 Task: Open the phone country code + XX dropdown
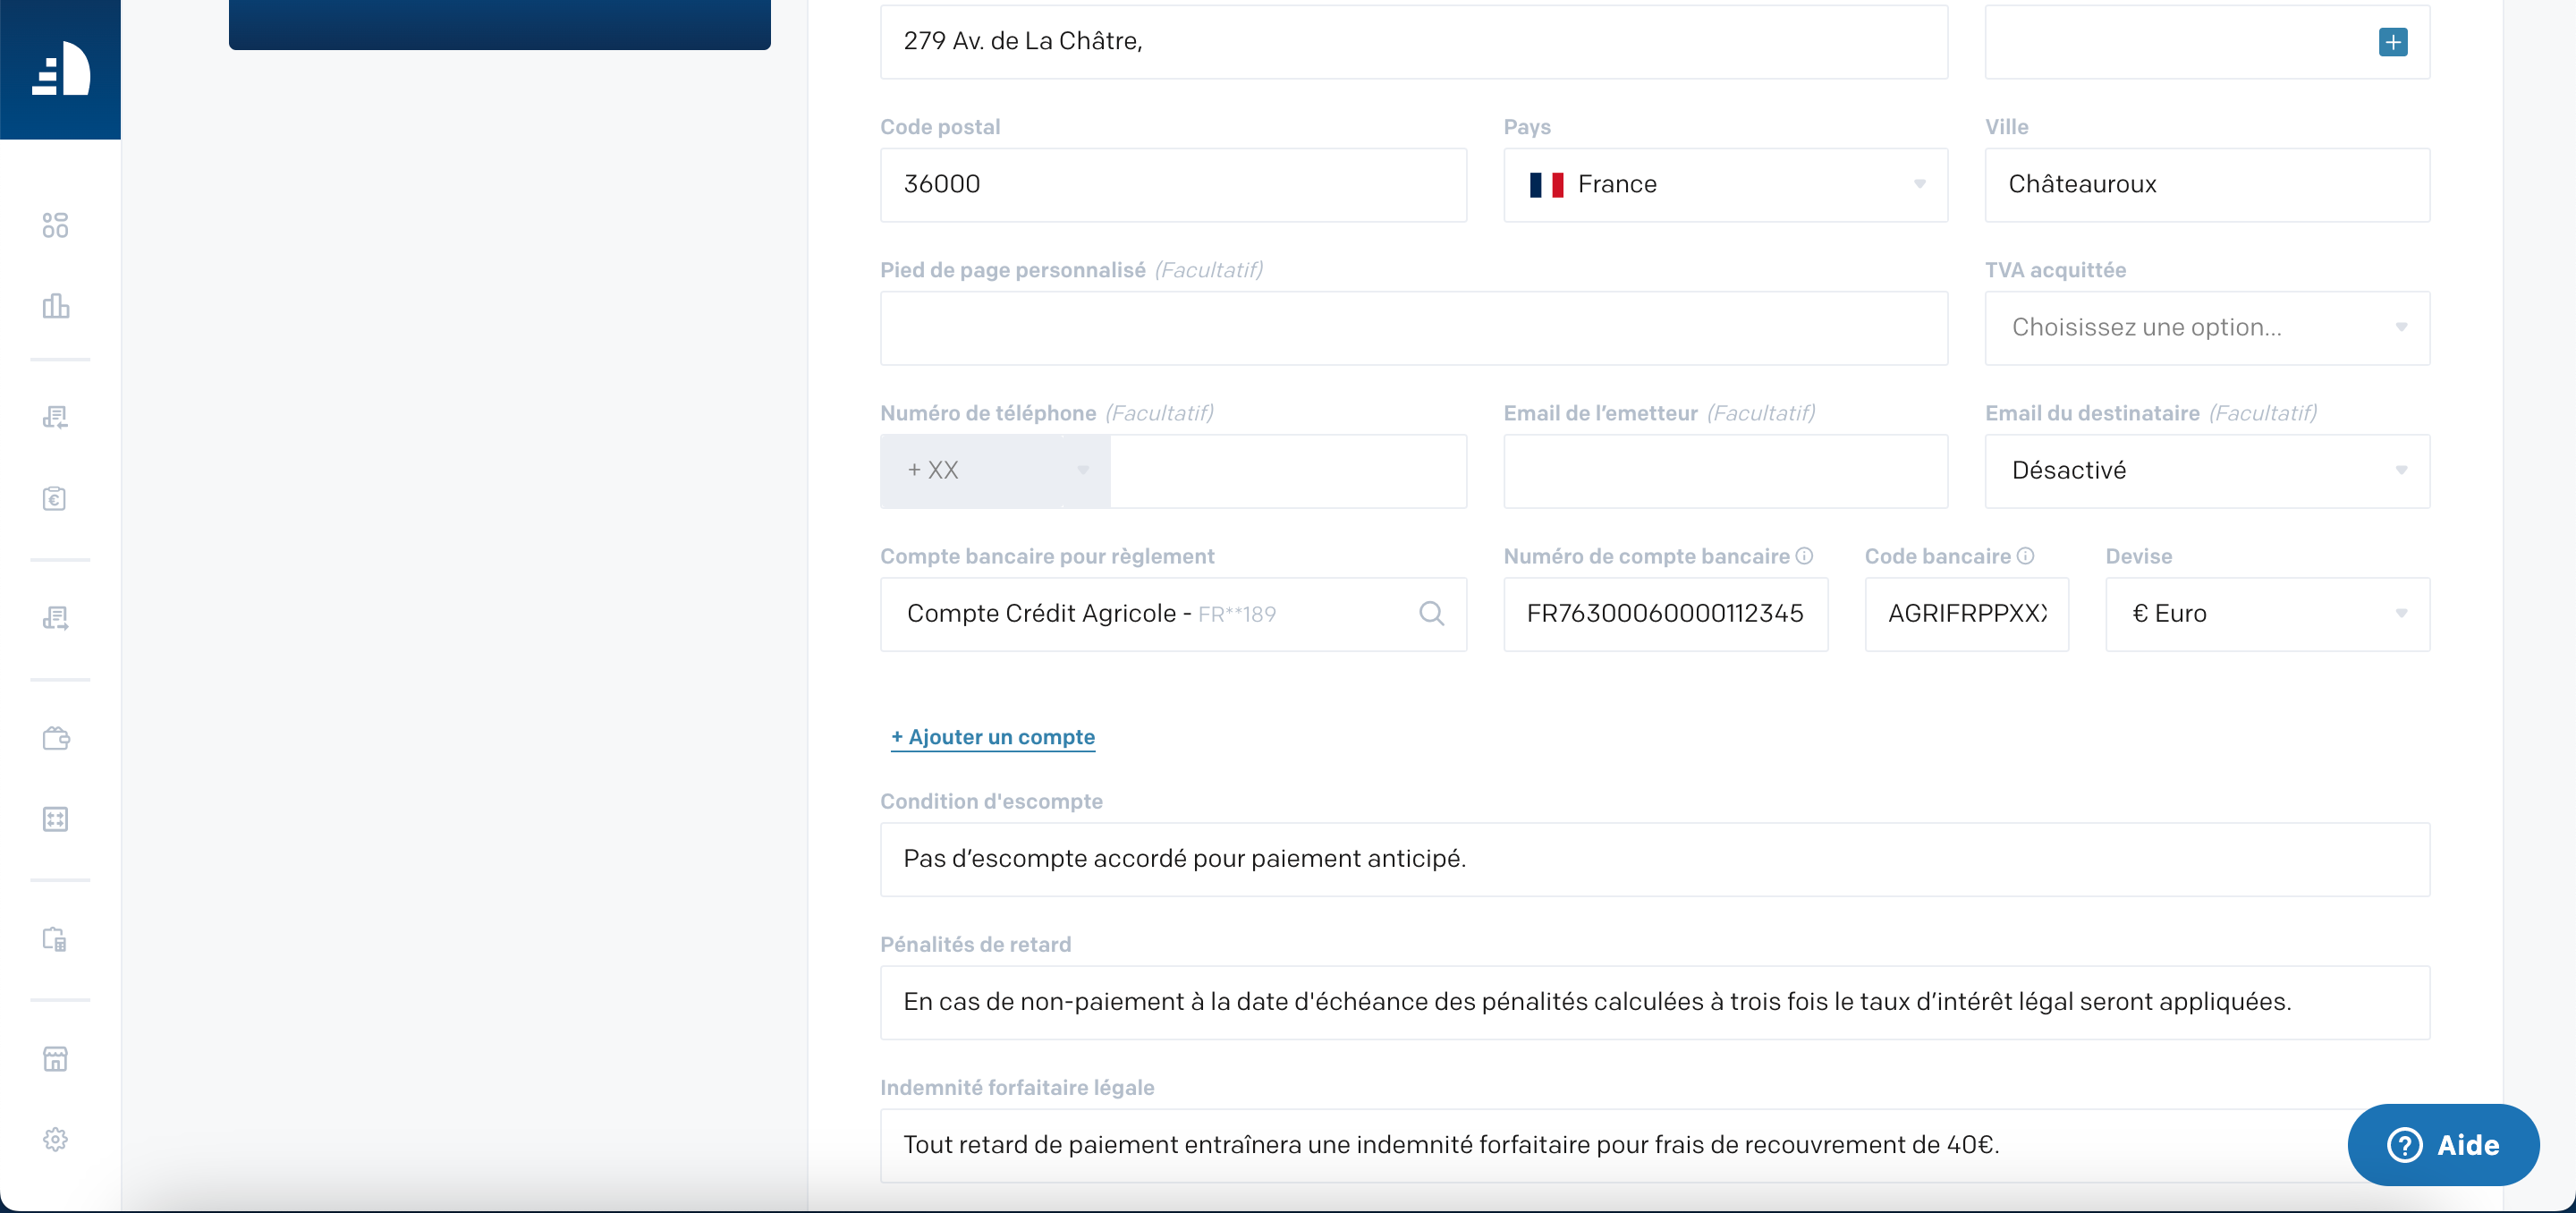pos(995,471)
